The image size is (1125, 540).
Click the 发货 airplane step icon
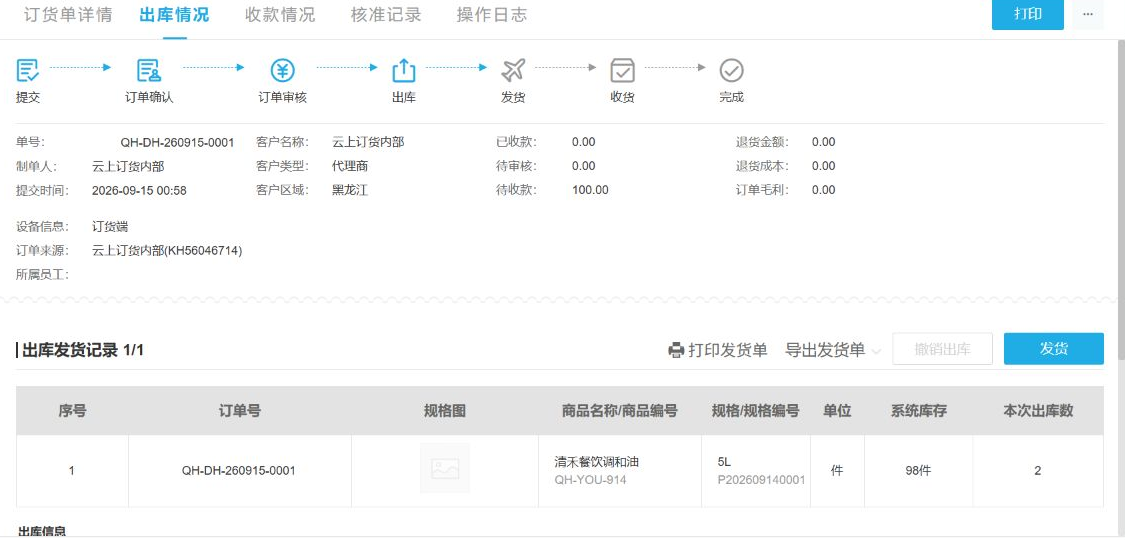(513, 70)
